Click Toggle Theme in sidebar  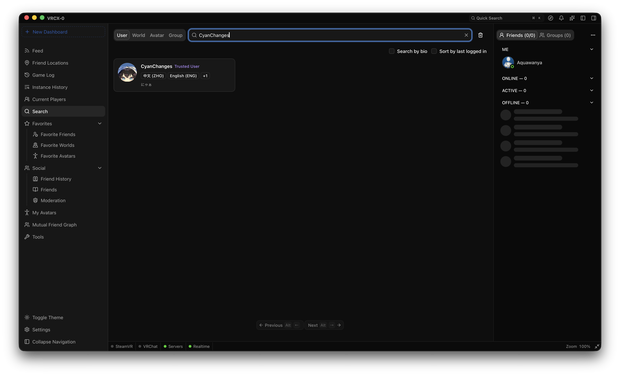click(63, 317)
